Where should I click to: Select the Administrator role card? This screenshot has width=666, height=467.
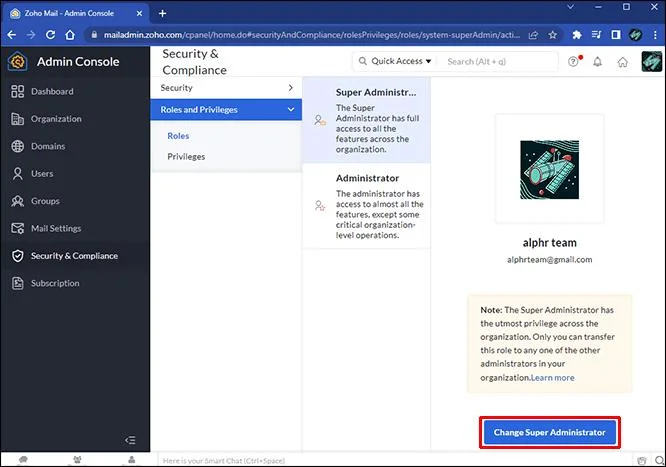point(366,206)
